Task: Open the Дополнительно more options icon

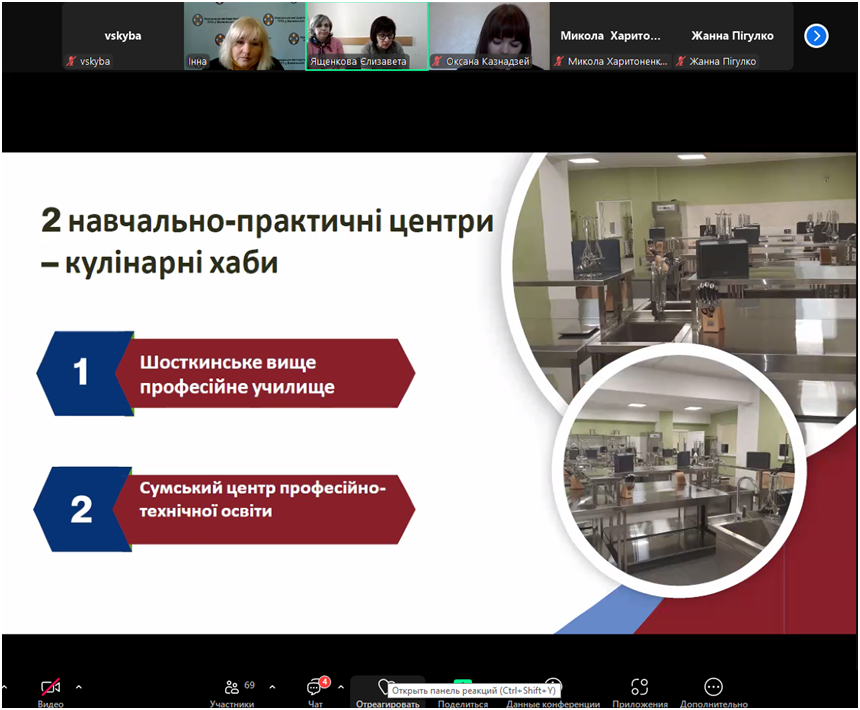Action: click(714, 687)
